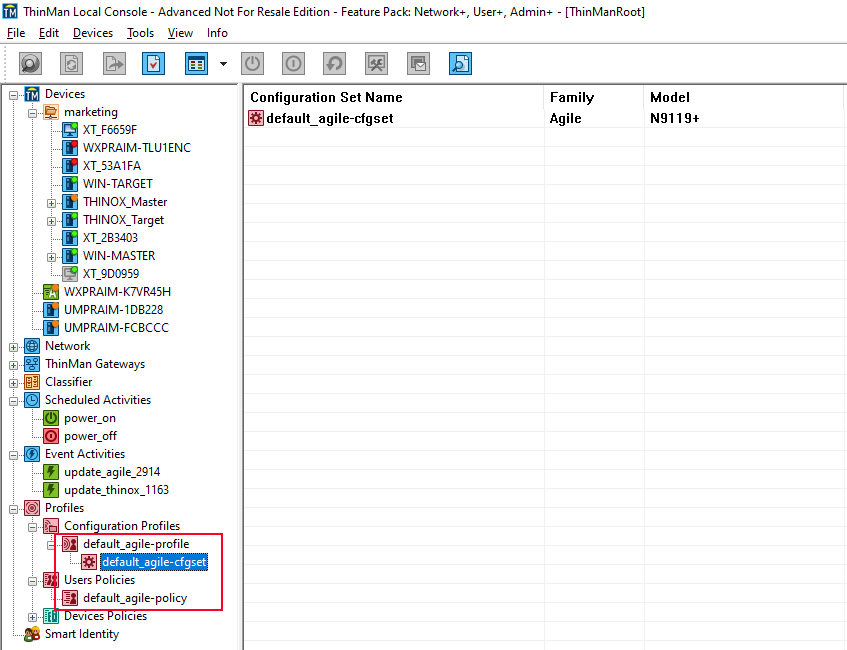Collapse the Event Activities node
The image size is (847, 650).
(x=14, y=455)
